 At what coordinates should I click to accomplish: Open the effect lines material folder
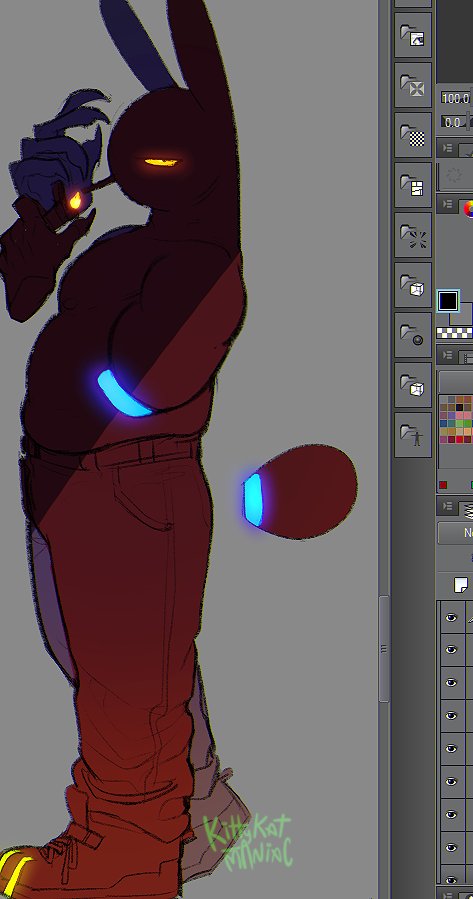[413, 235]
